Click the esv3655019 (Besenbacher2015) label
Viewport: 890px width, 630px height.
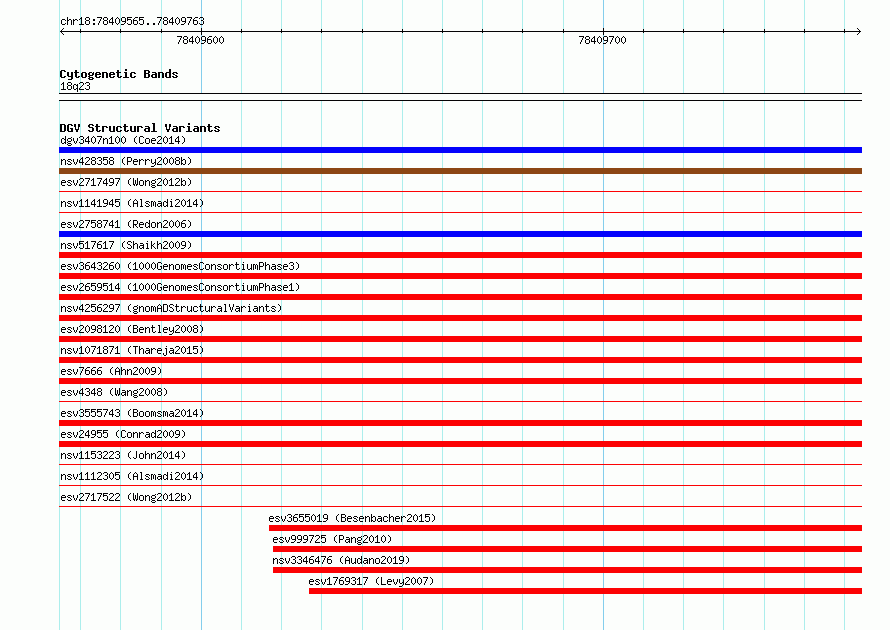pyautogui.click(x=352, y=518)
